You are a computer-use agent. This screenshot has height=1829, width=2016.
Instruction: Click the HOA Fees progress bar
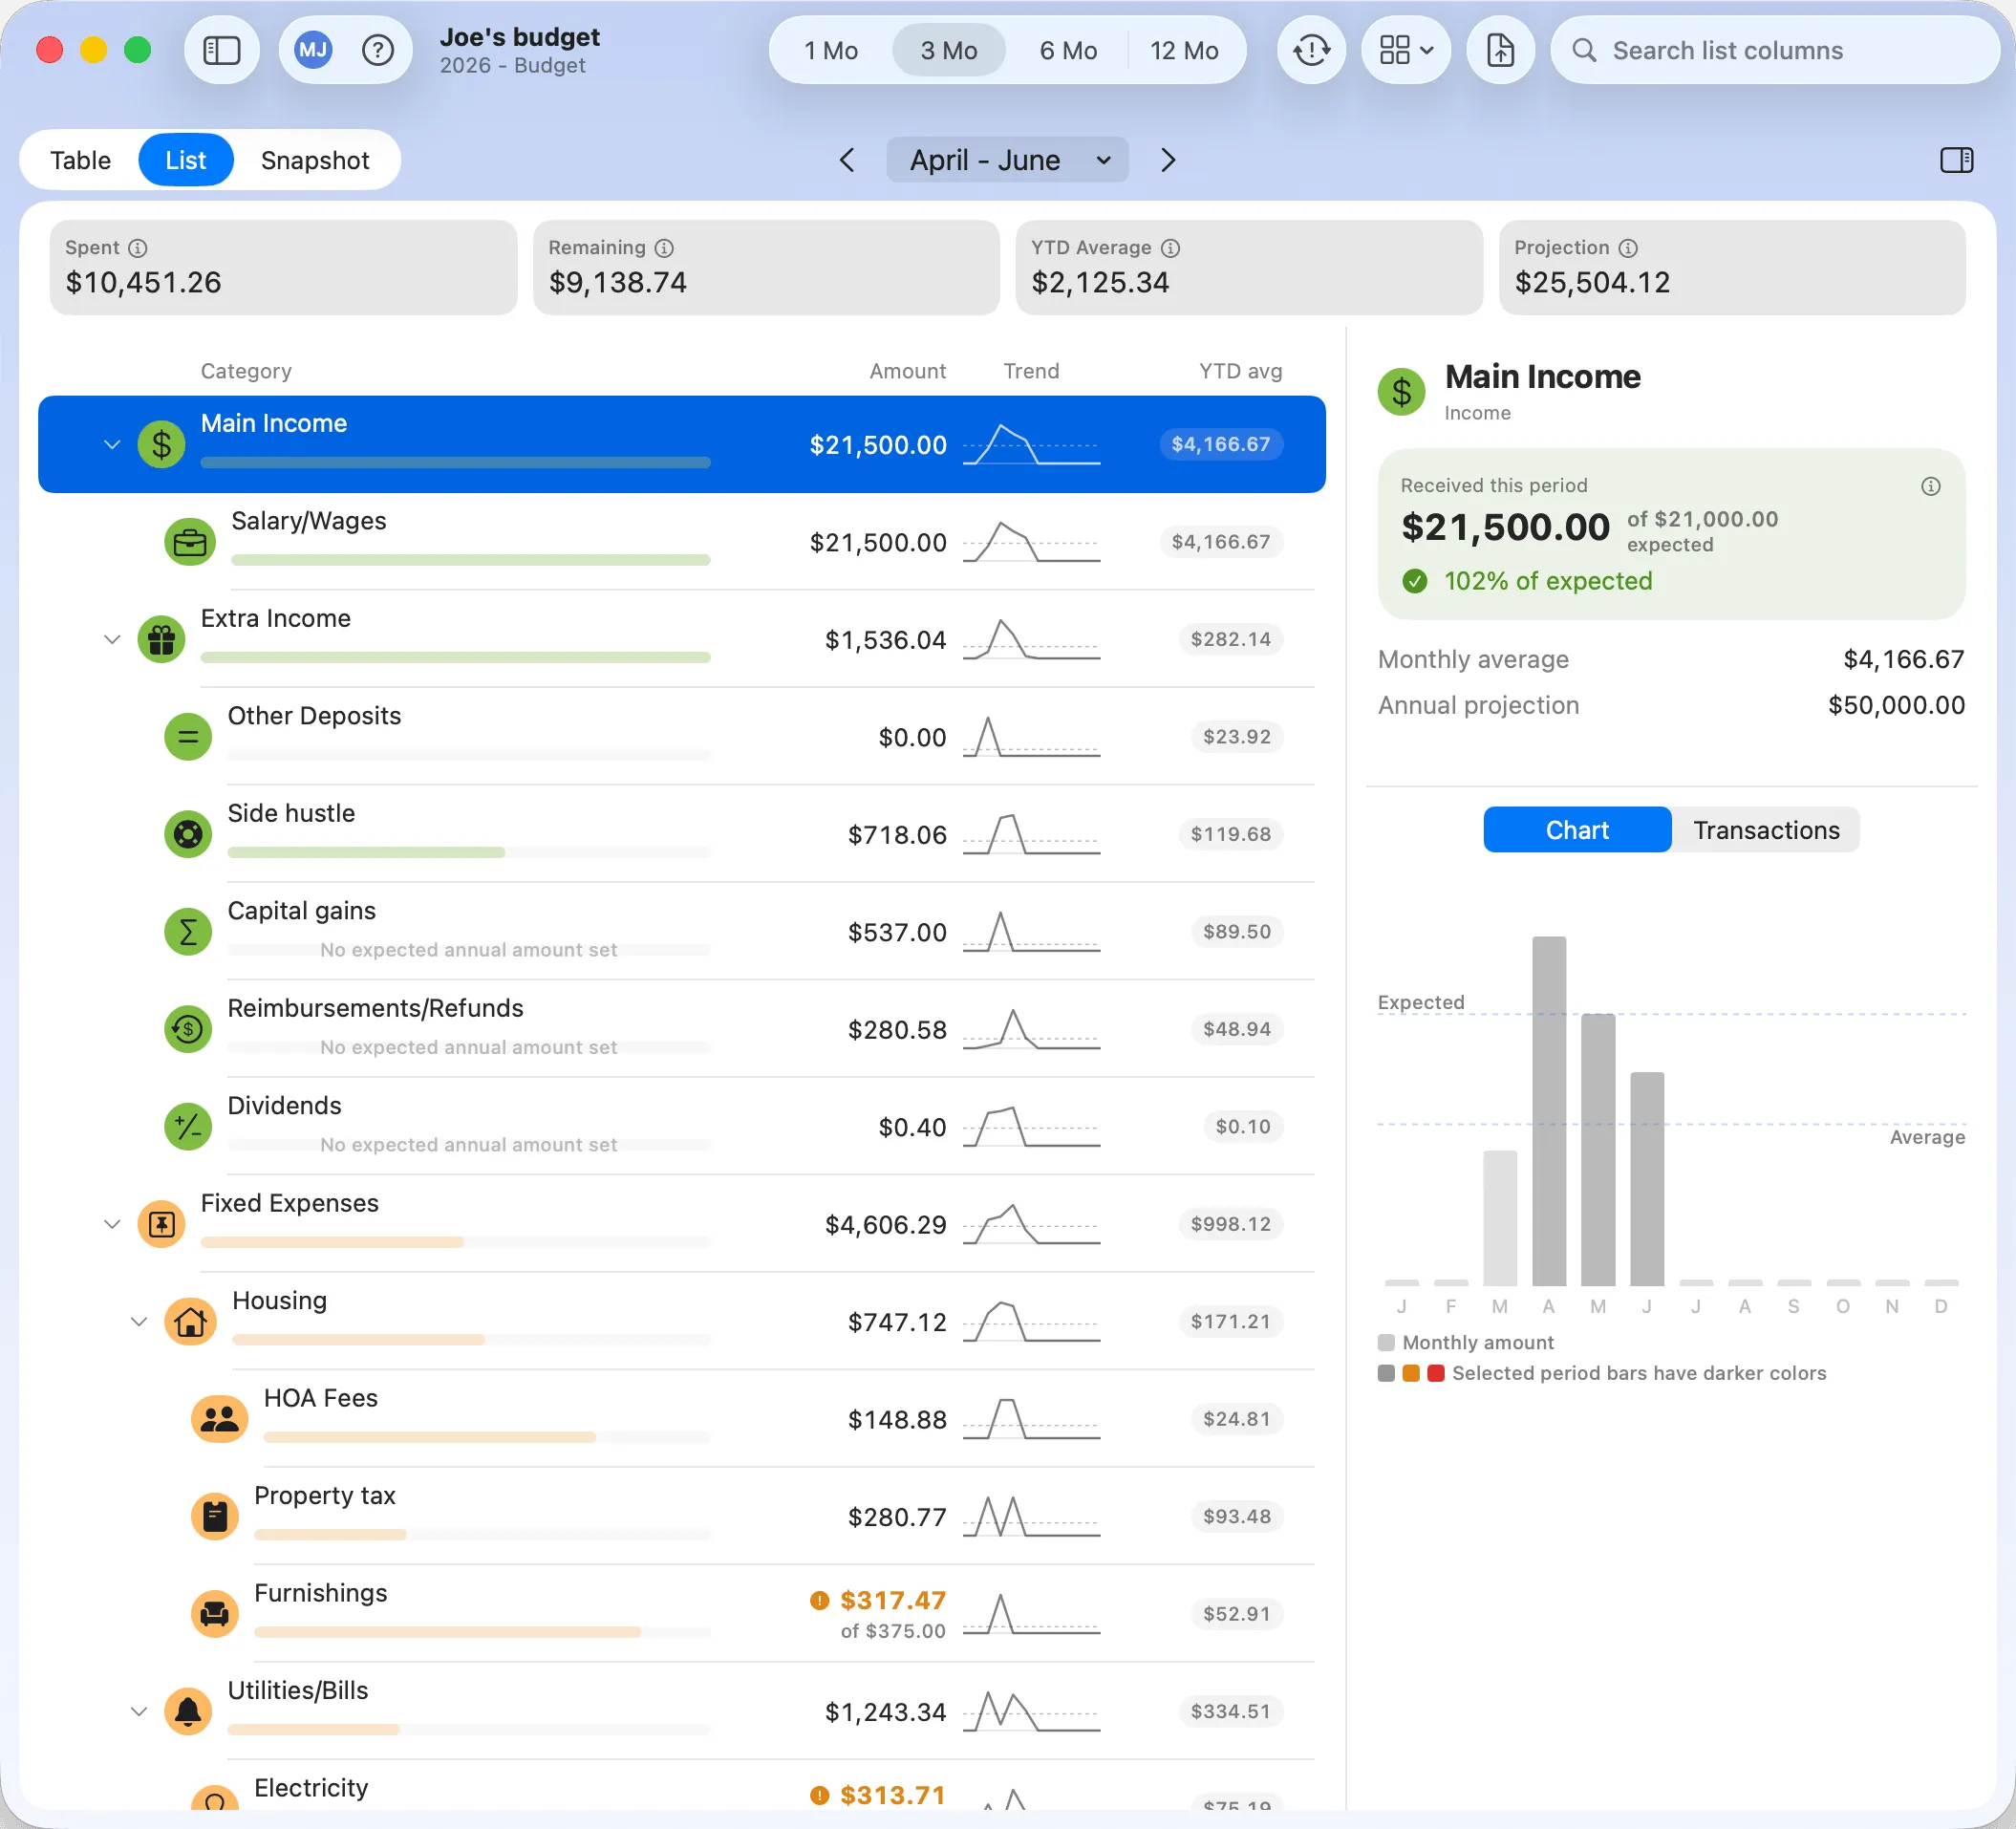(487, 1438)
